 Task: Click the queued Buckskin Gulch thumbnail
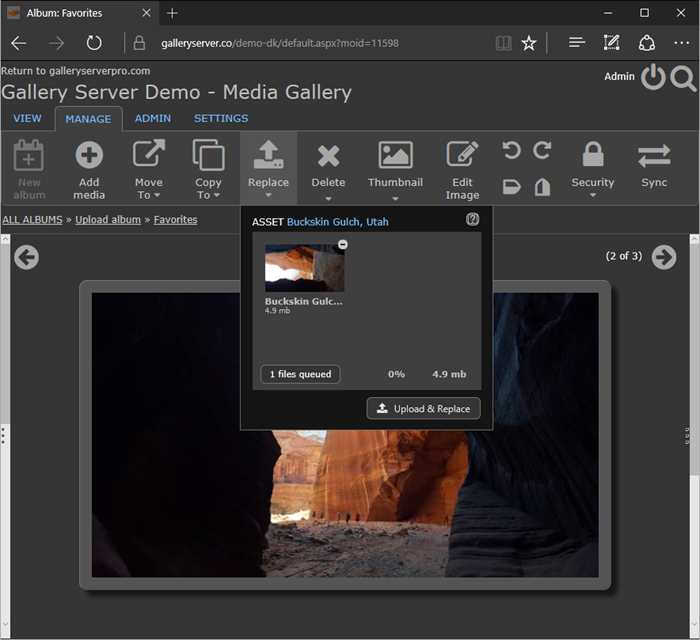coord(304,268)
